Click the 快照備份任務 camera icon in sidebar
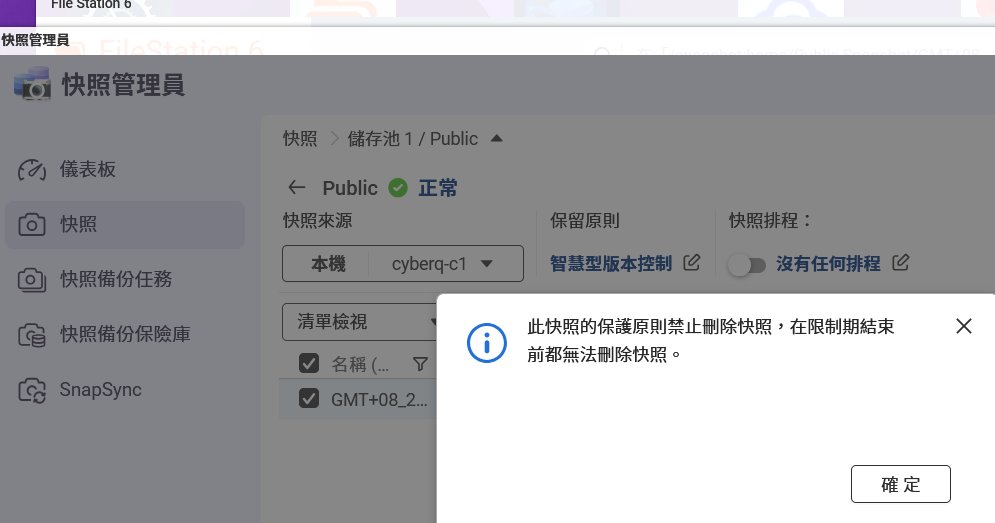 (33, 280)
